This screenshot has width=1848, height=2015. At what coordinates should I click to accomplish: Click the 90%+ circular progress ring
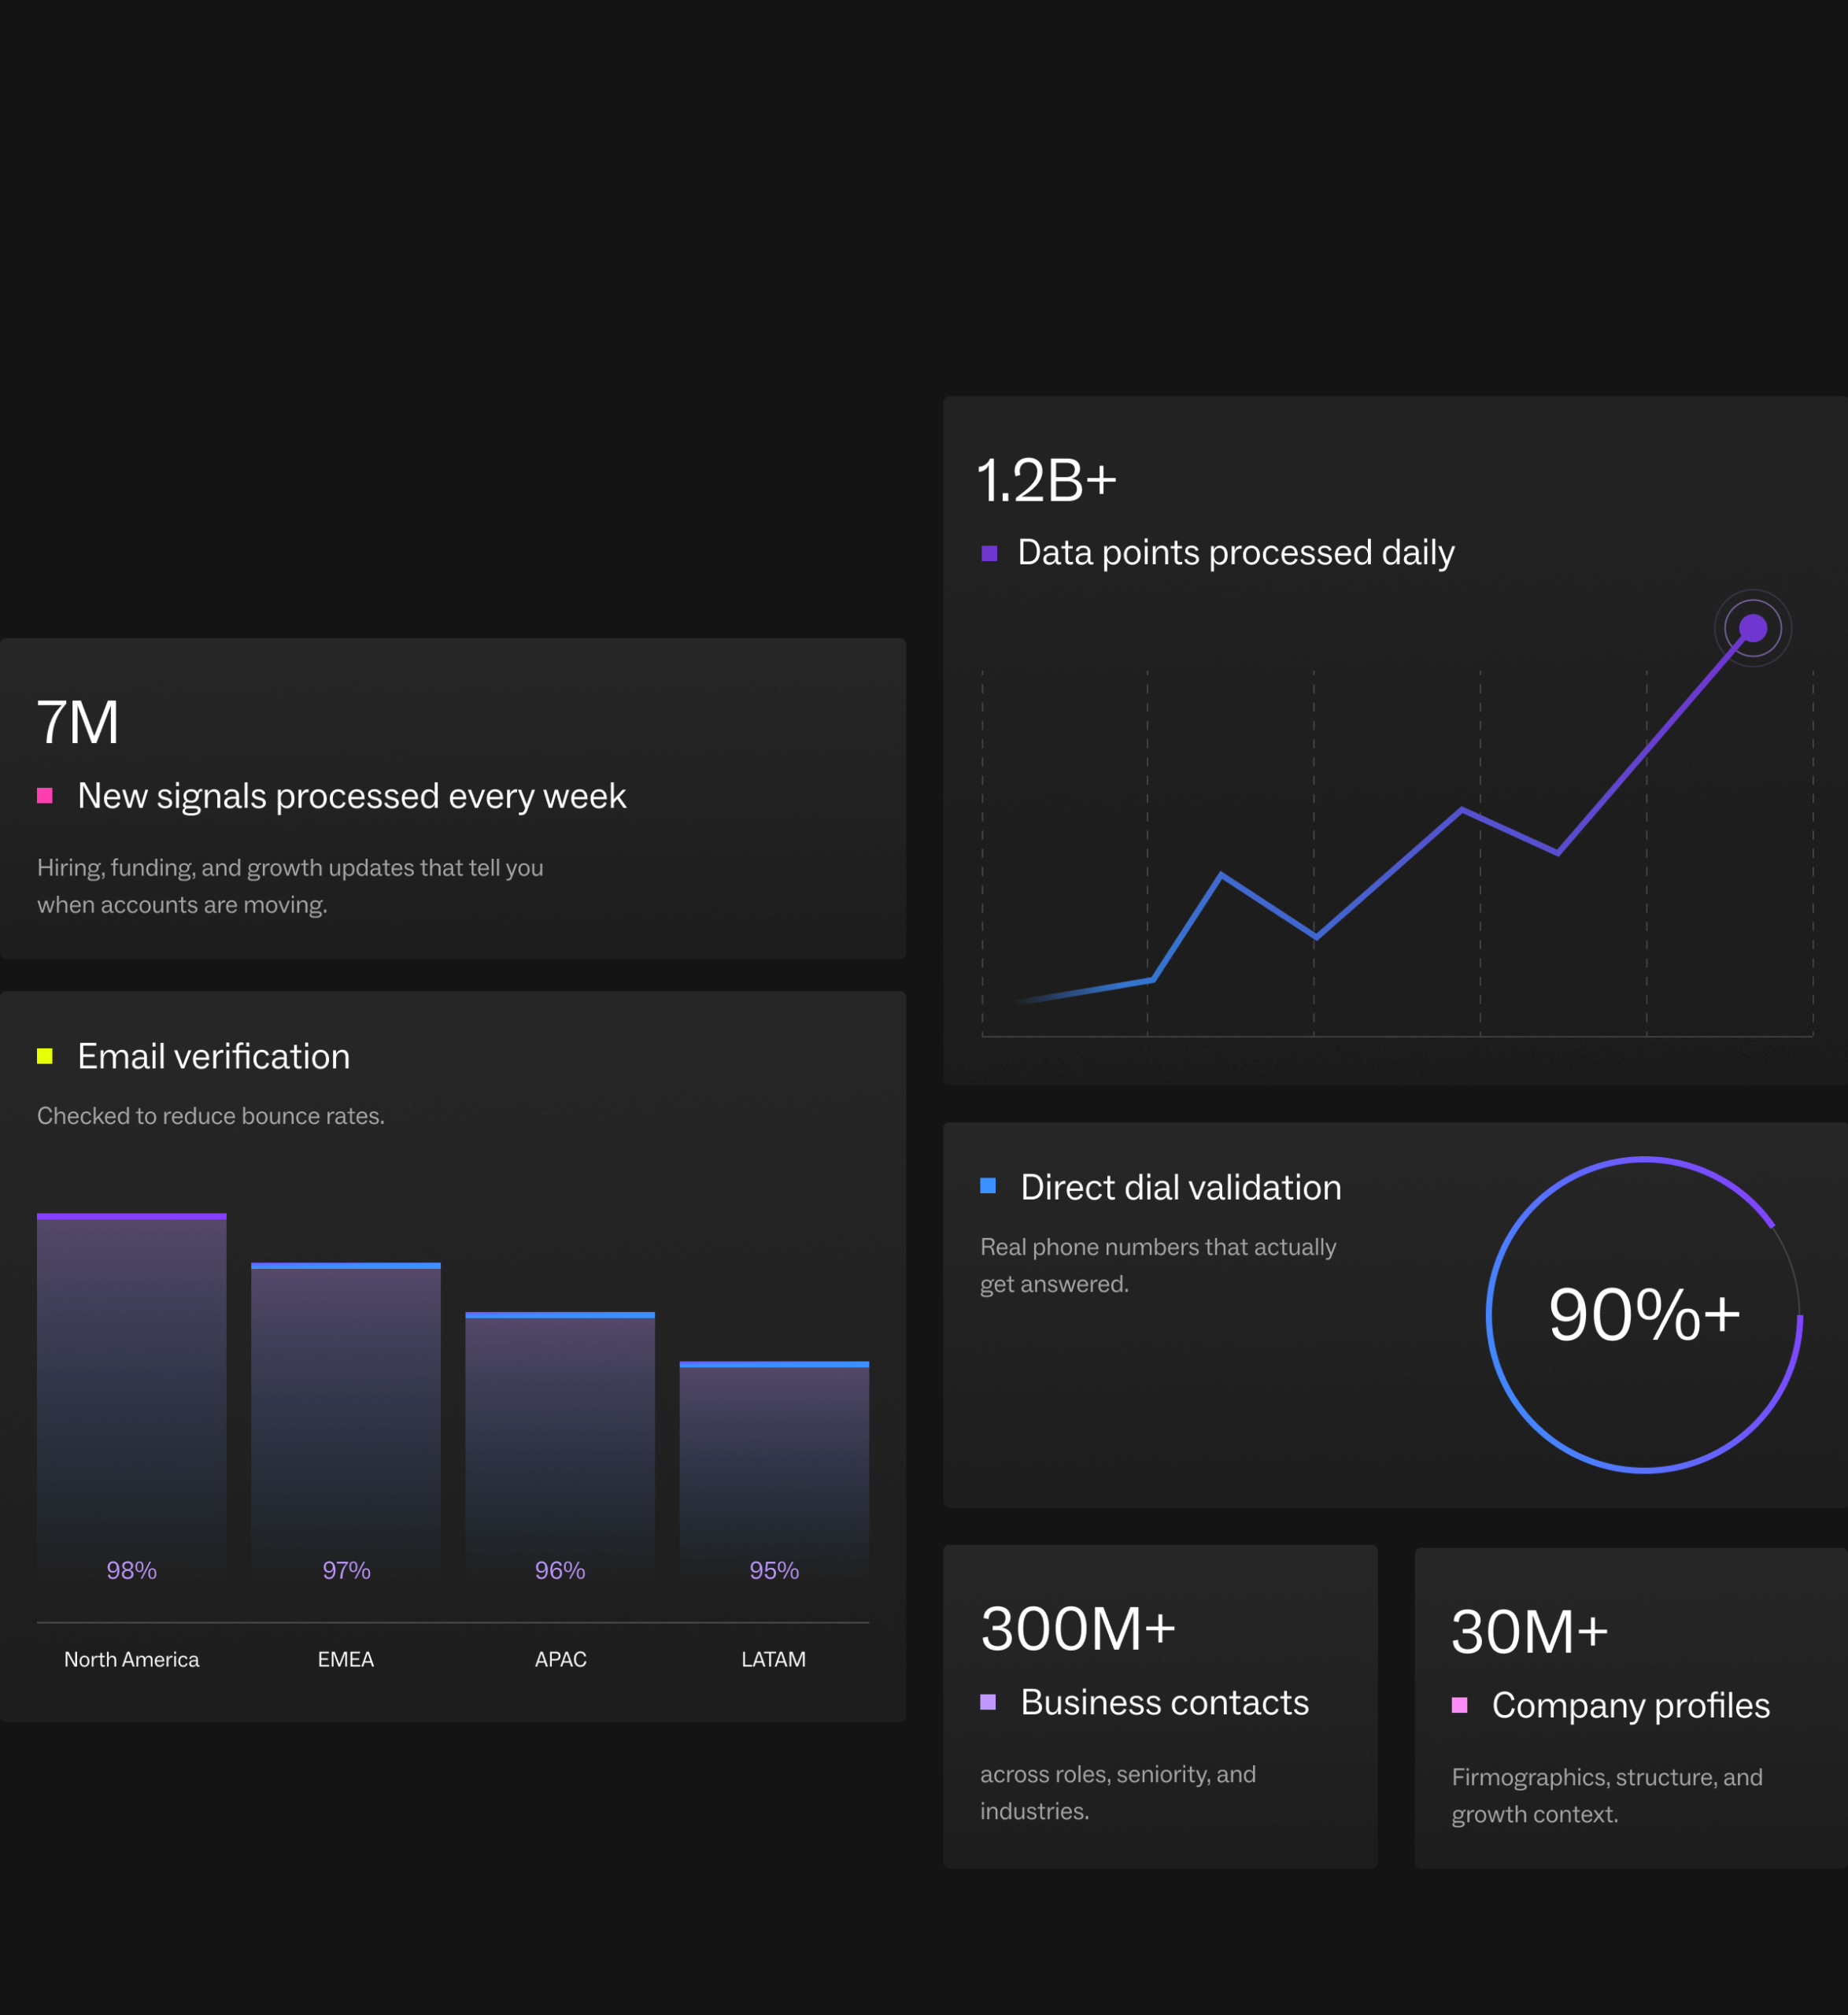tap(1643, 1314)
